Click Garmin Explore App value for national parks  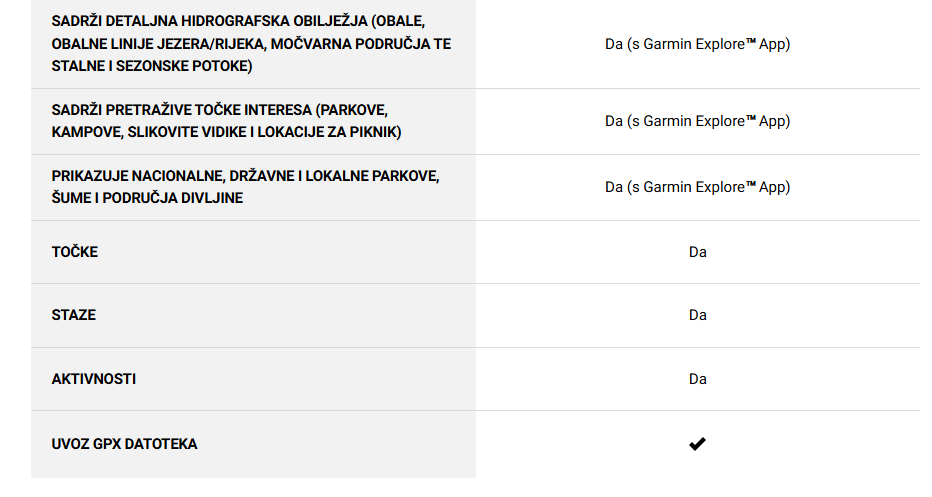698,187
